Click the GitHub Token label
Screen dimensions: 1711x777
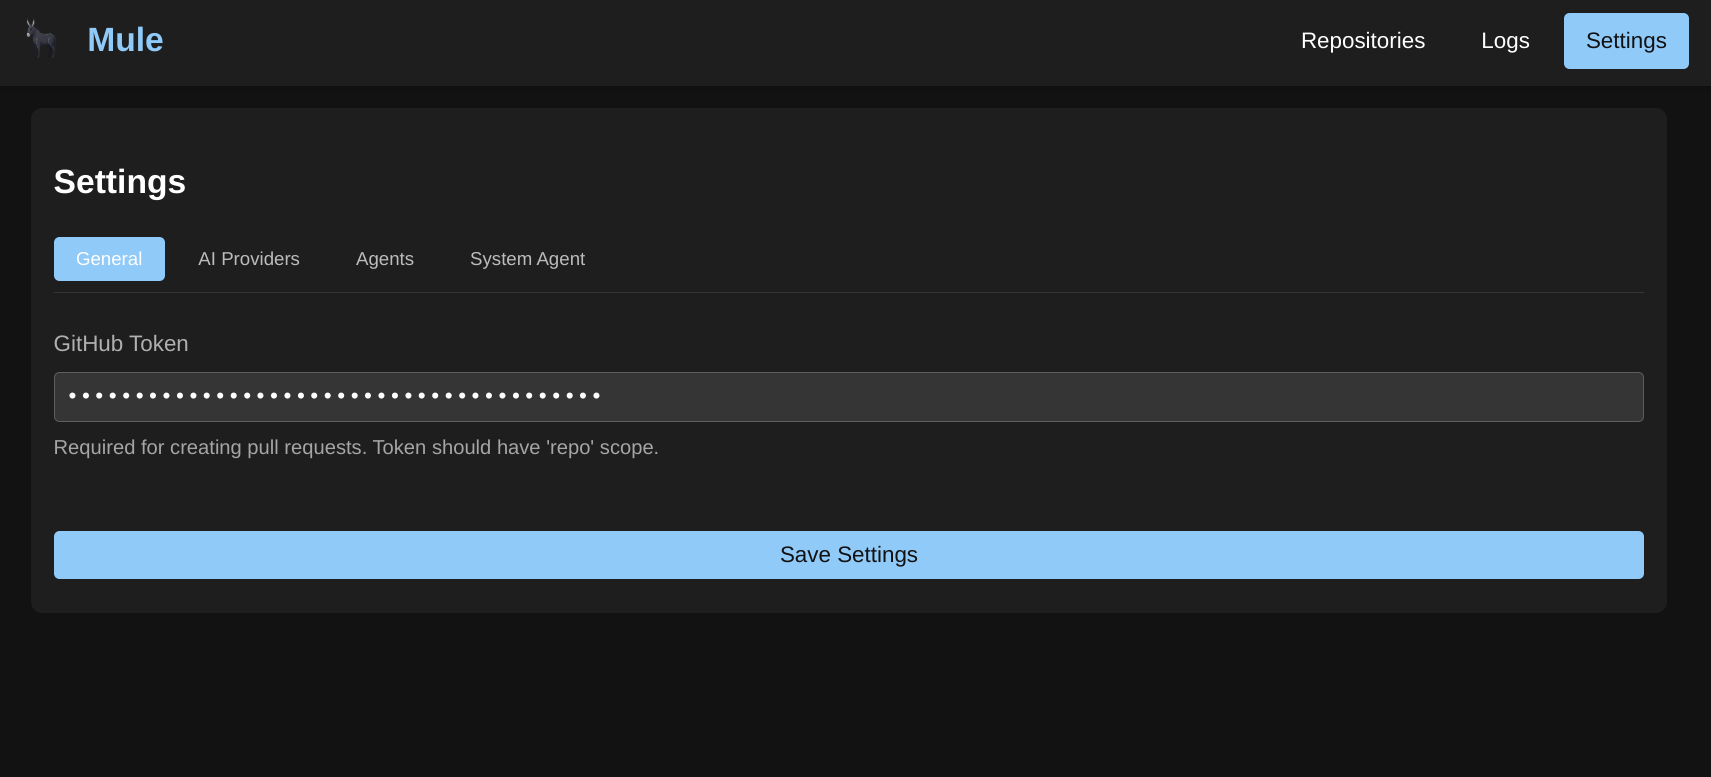(121, 344)
